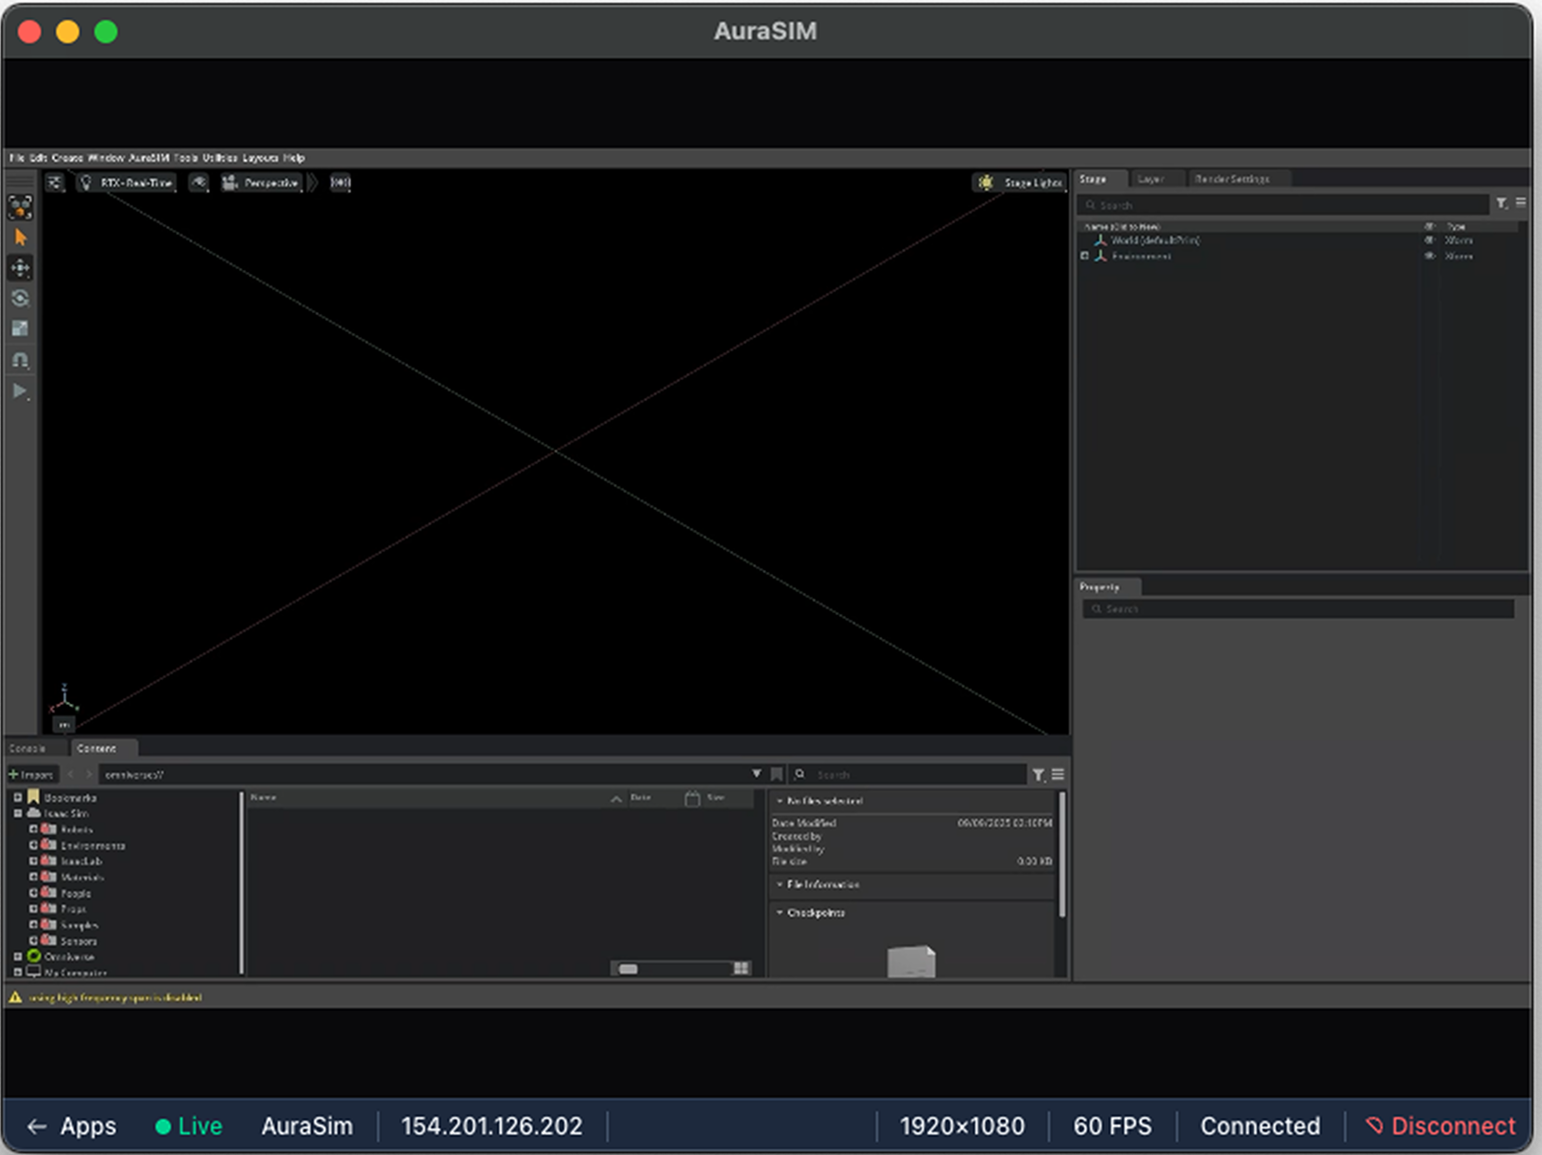Viewport: 1542px width, 1155px height.
Task: Expand the Omniverse tree node
Action: pos(18,957)
